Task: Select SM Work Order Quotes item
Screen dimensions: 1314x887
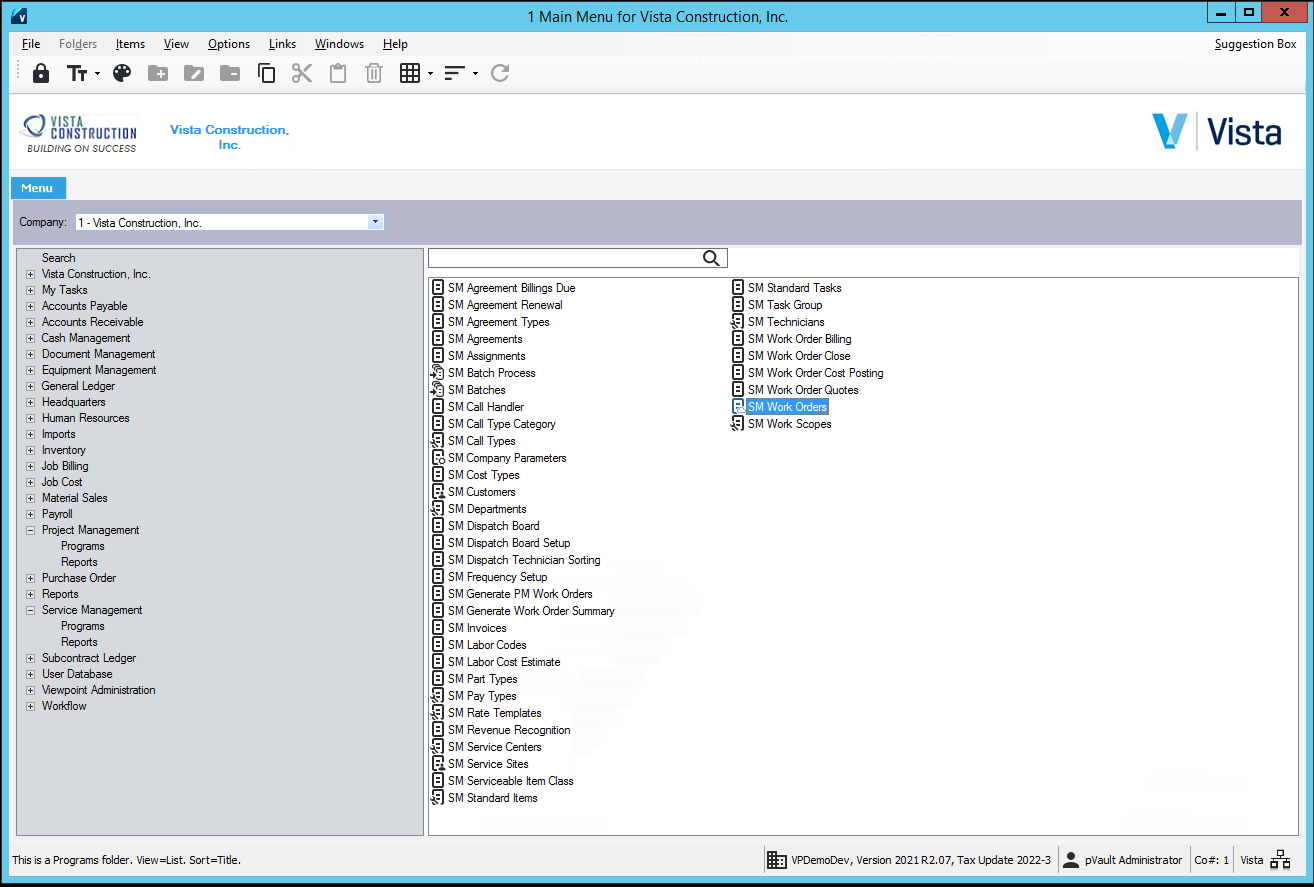Action: [x=803, y=390]
